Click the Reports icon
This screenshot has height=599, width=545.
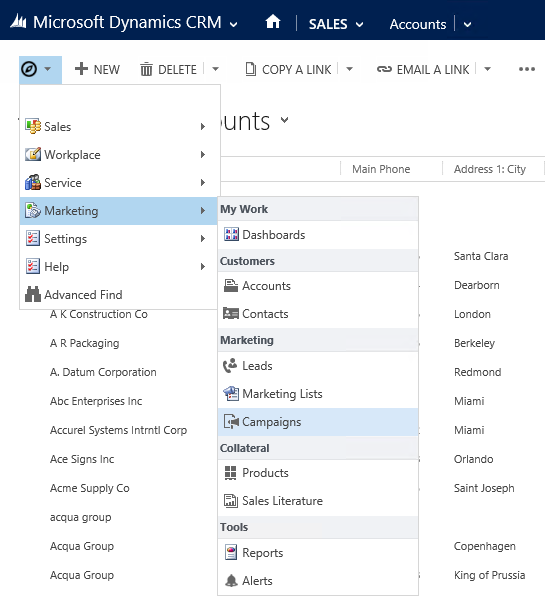coord(231,552)
